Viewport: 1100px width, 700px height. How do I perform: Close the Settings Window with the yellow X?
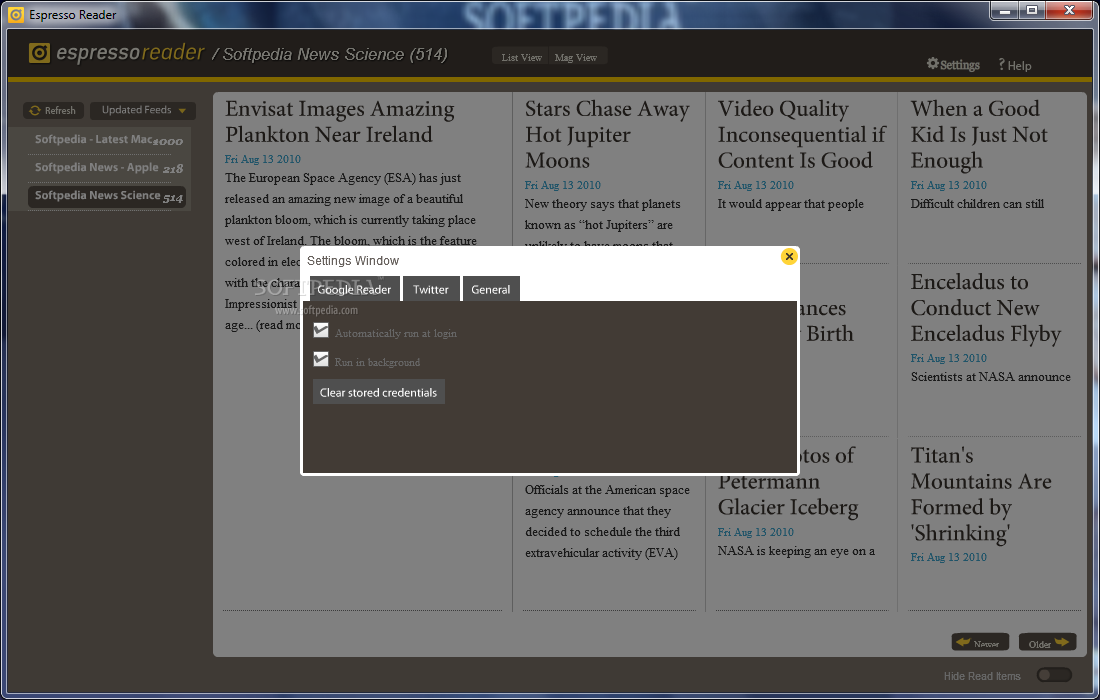789,257
